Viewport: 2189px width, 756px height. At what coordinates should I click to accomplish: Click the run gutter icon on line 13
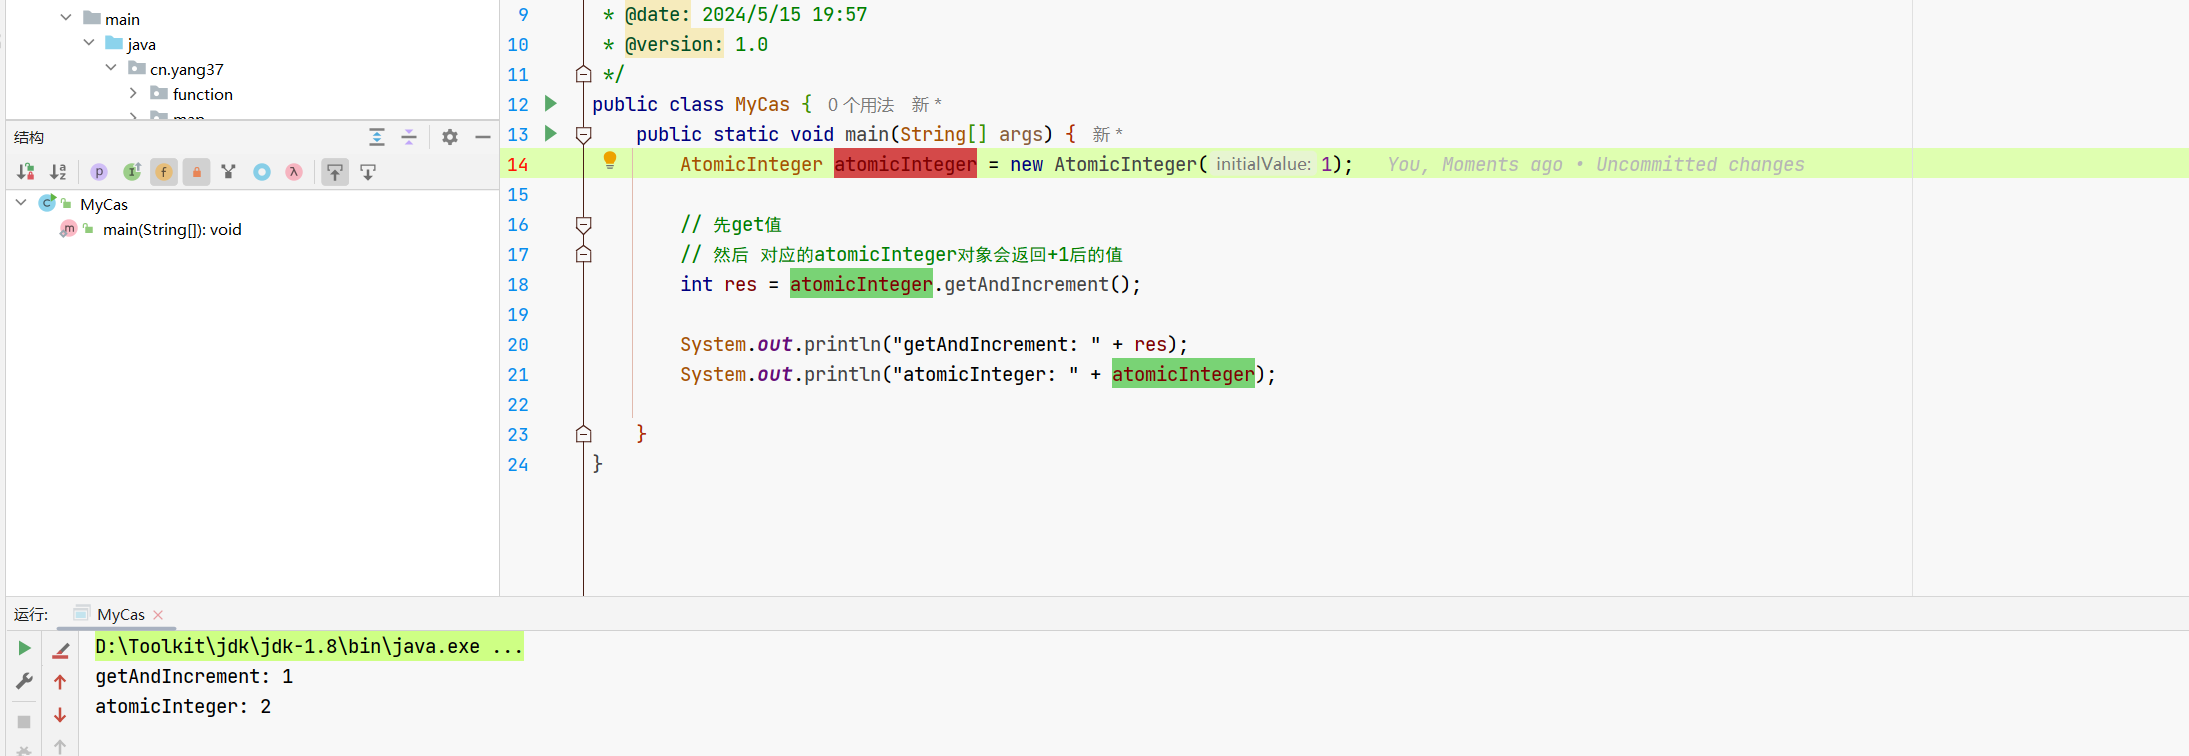(x=550, y=133)
